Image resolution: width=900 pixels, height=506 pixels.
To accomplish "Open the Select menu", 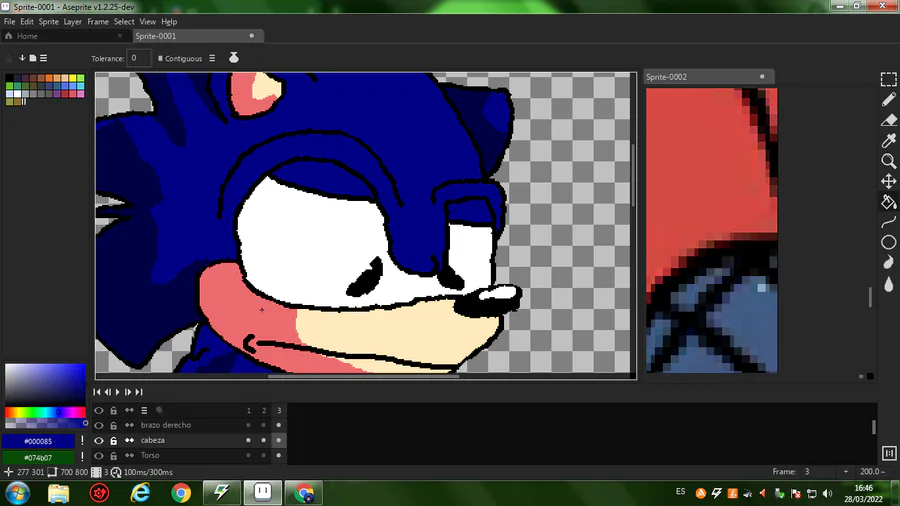I will tap(124, 22).
